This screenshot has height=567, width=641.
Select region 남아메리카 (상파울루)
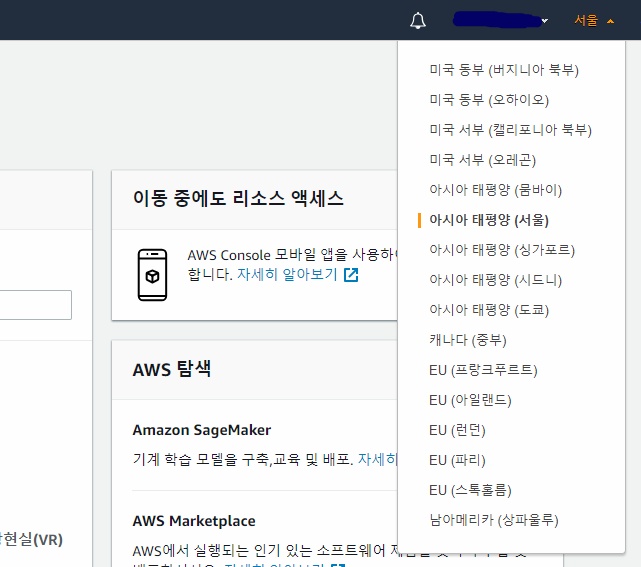click(494, 520)
